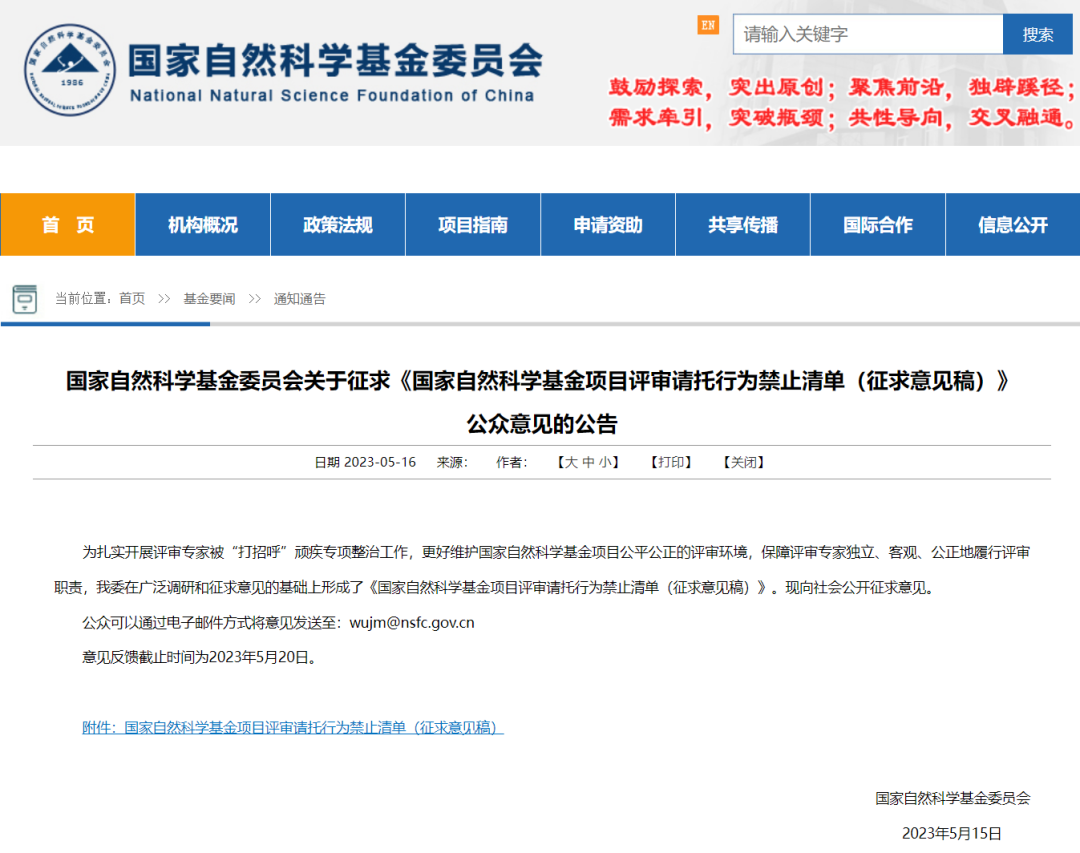Open the 申请资助 navigation item
Viewport: 1080px width, 853px height.
[608, 225]
